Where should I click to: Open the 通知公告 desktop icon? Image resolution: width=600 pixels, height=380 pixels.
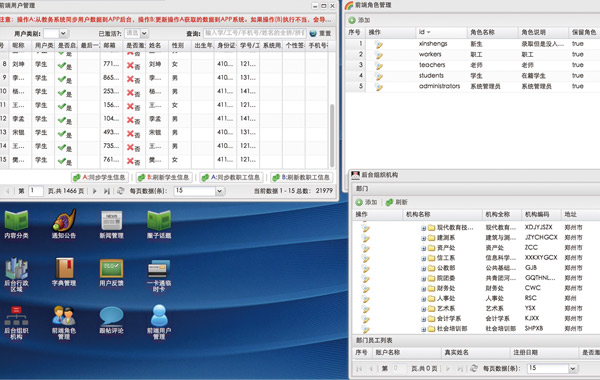point(64,225)
